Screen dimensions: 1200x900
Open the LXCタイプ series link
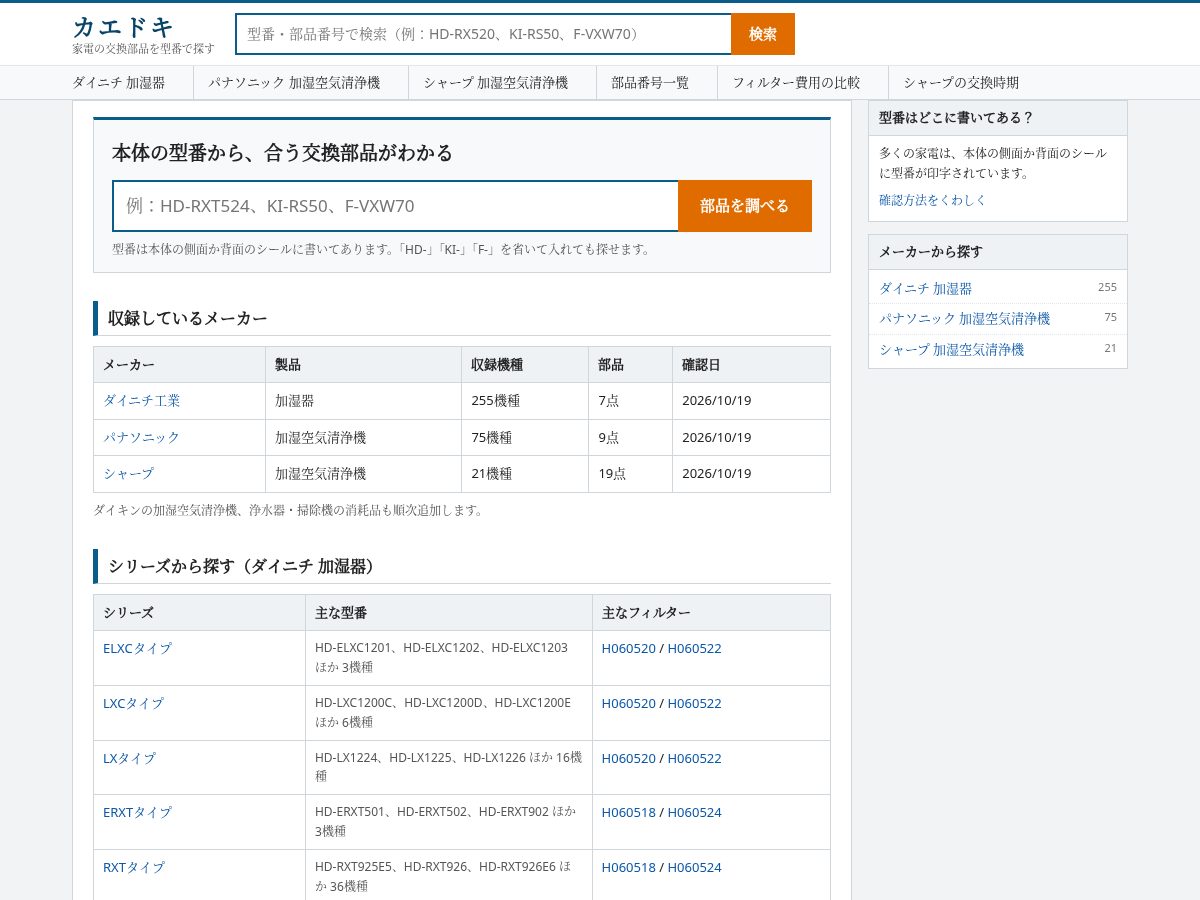[133, 703]
